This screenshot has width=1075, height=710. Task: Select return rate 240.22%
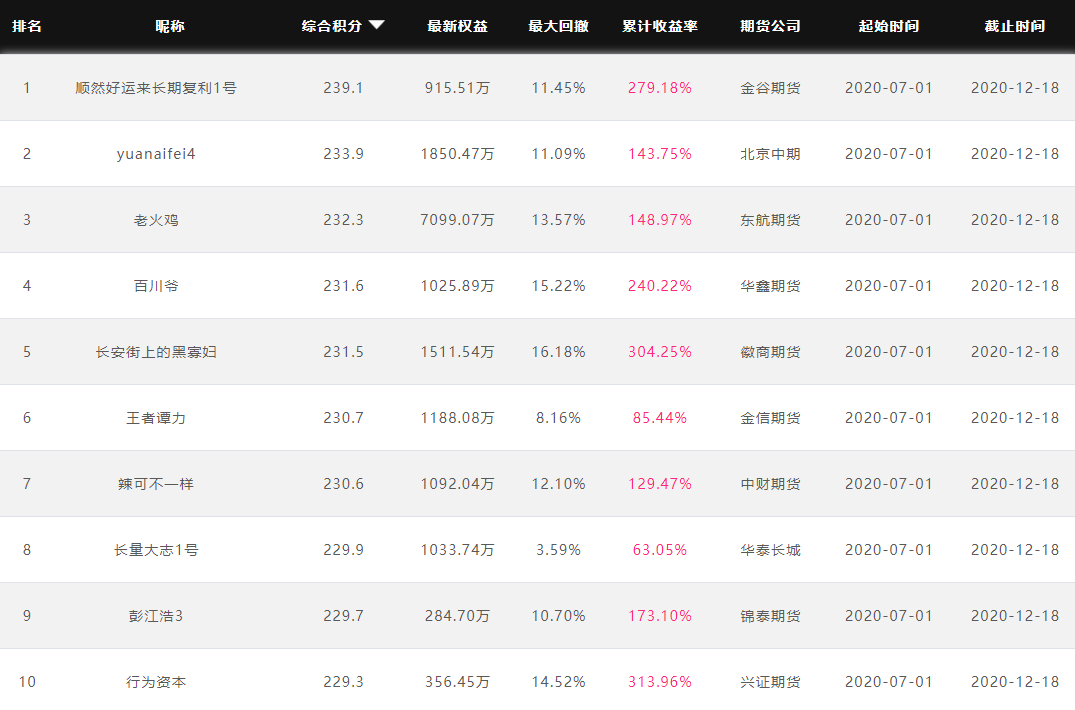(x=660, y=286)
